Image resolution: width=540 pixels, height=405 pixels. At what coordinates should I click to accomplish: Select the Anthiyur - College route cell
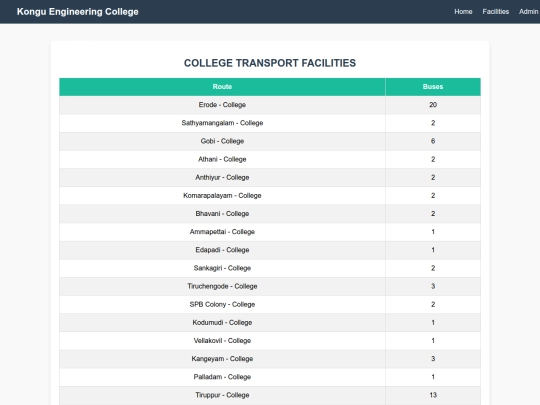tap(222, 177)
